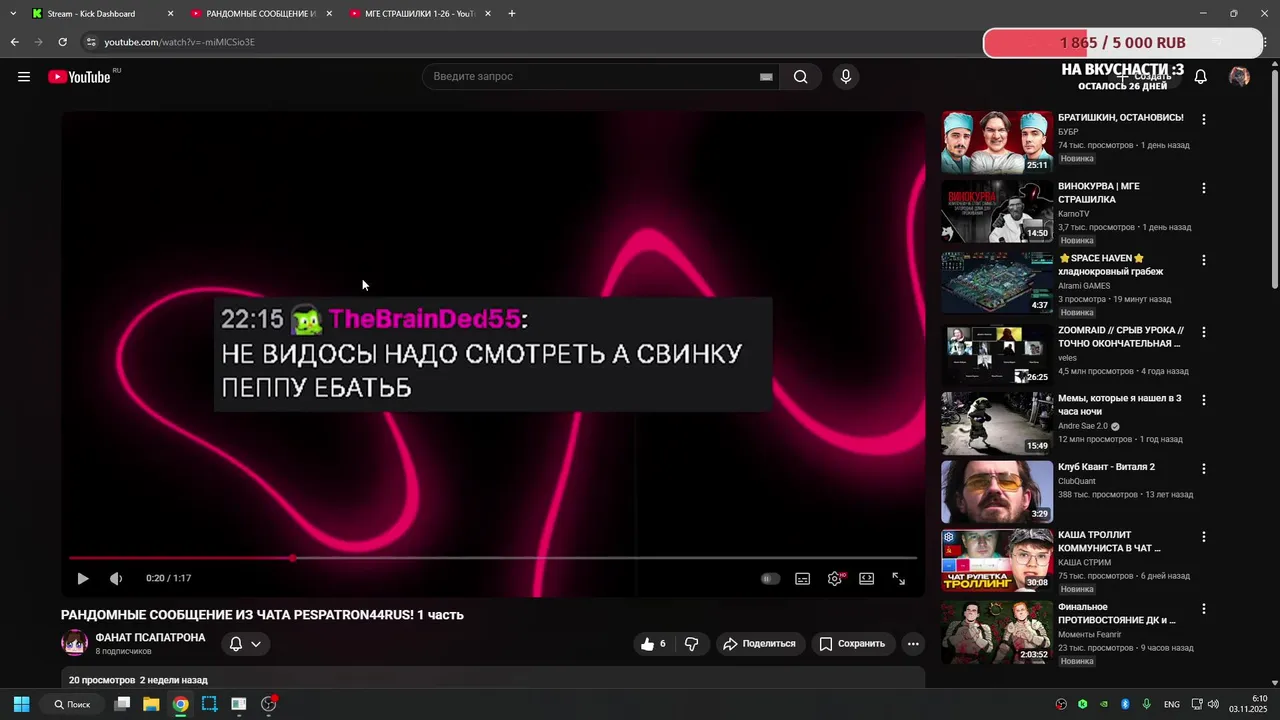Like the video with 6 likes
The image size is (1280, 720).
(653, 644)
